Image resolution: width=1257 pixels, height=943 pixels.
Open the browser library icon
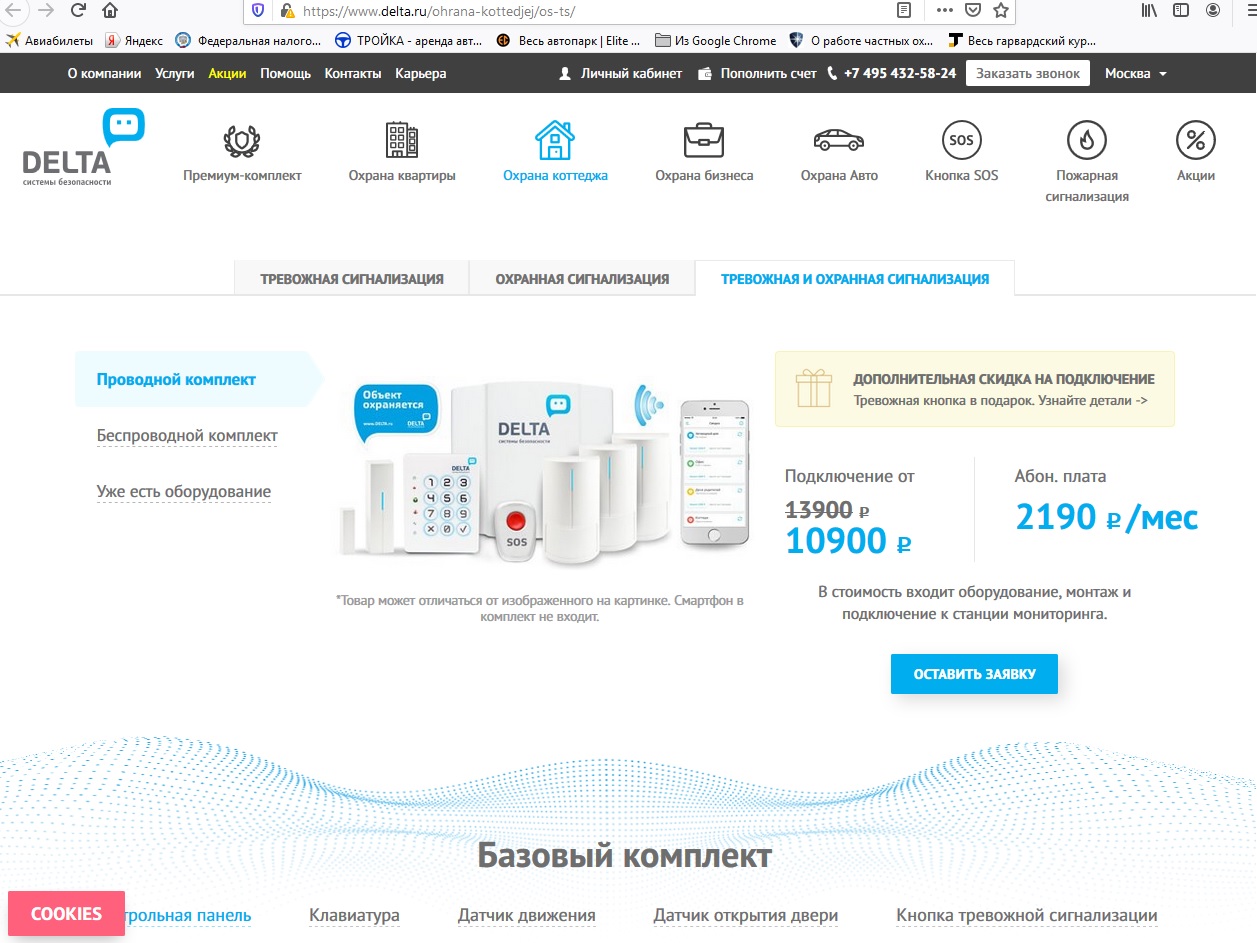tap(1149, 10)
